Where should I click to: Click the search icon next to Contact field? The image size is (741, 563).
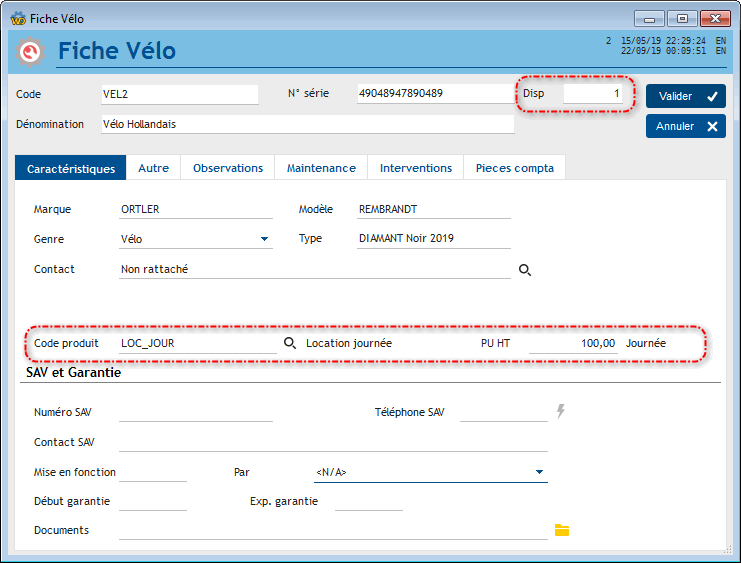[x=525, y=270]
